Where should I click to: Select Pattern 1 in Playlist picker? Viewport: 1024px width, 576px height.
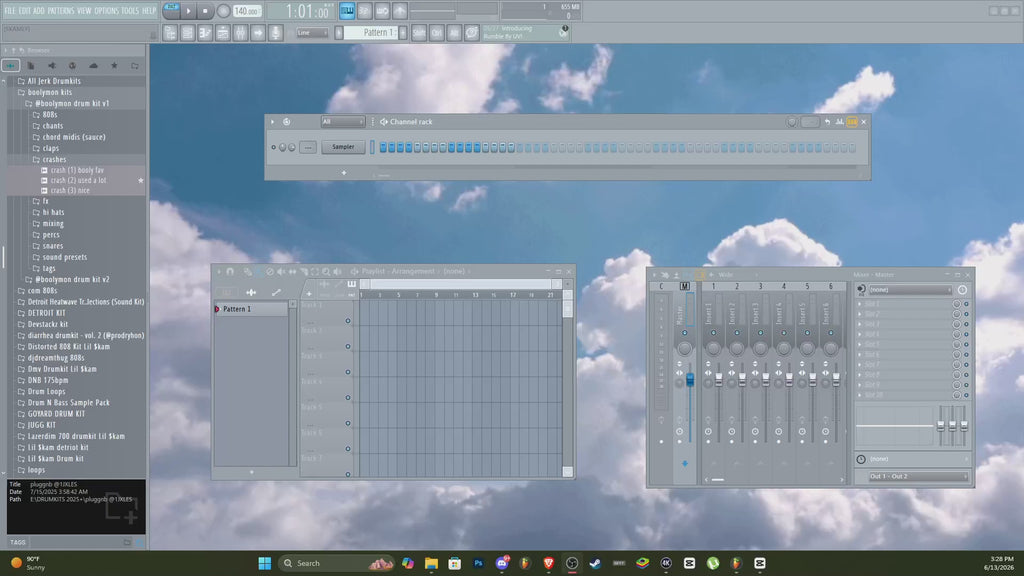(251, 309)
